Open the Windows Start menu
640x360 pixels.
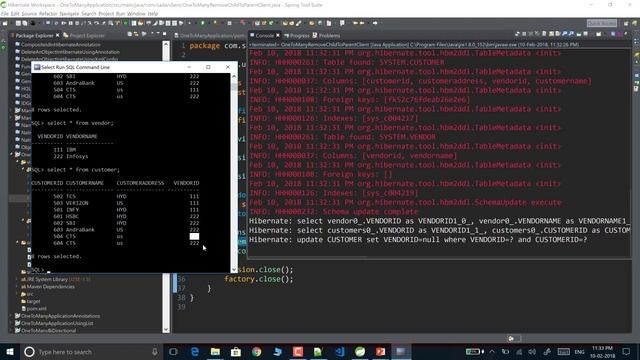tap(9, 351)
